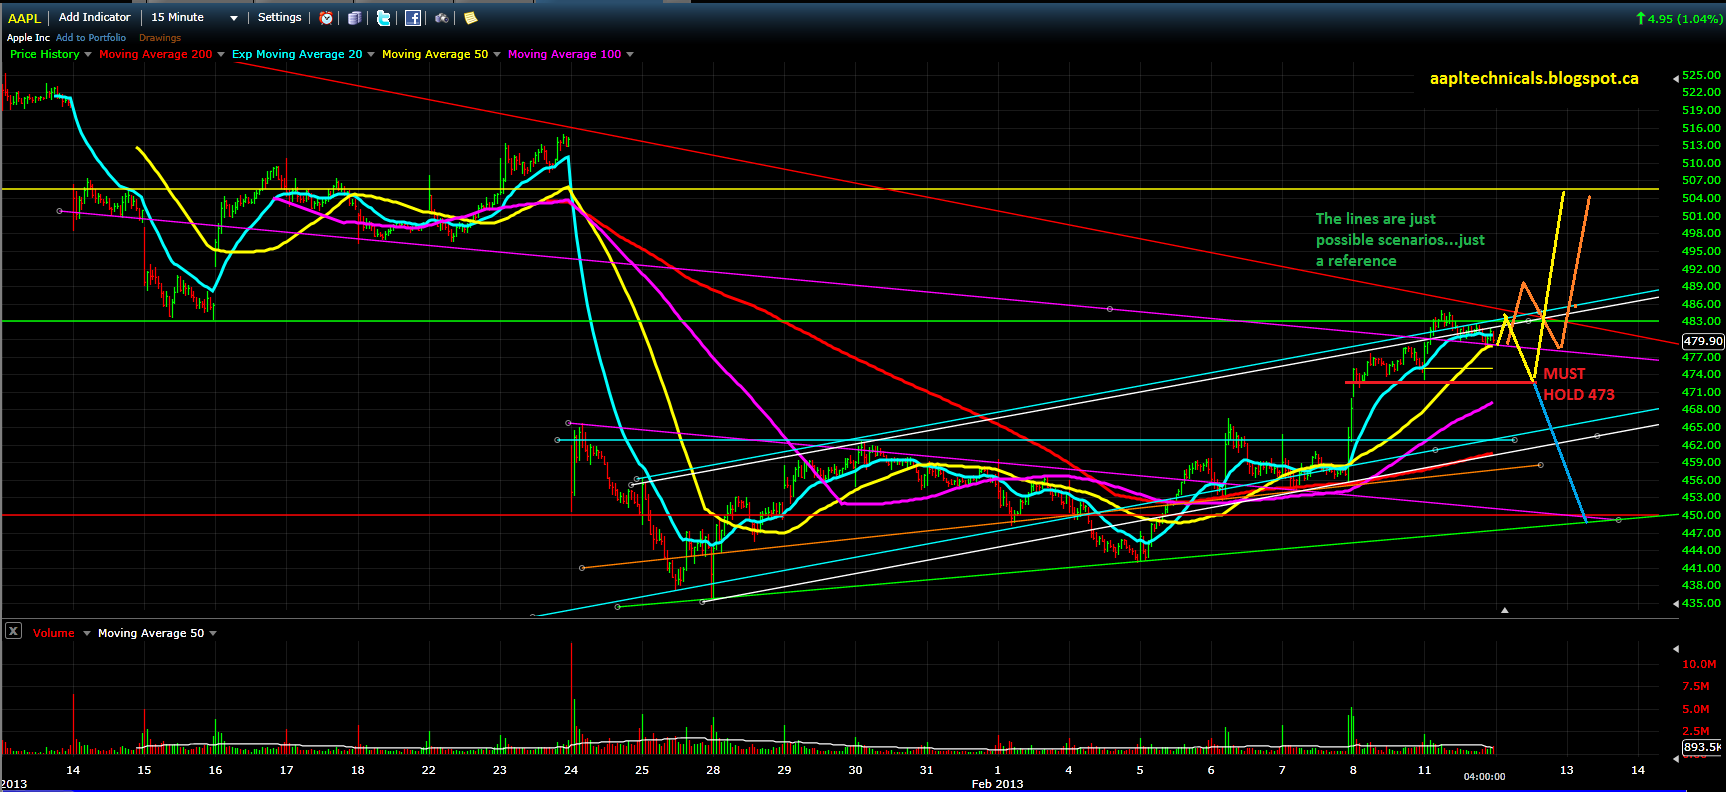Open the Settings menu

(x=280, y=17)
